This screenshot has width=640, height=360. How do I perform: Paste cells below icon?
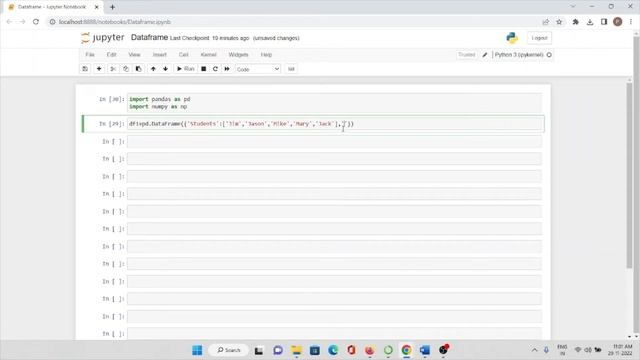[138, 69]
